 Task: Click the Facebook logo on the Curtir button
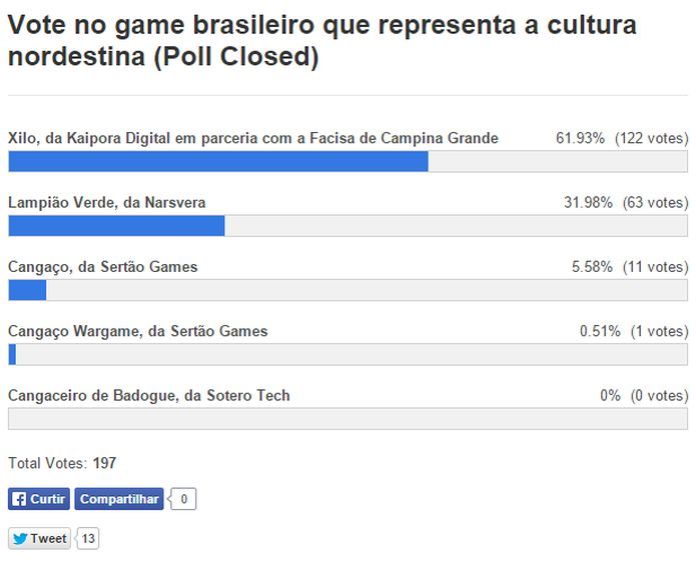coord(19,499)
